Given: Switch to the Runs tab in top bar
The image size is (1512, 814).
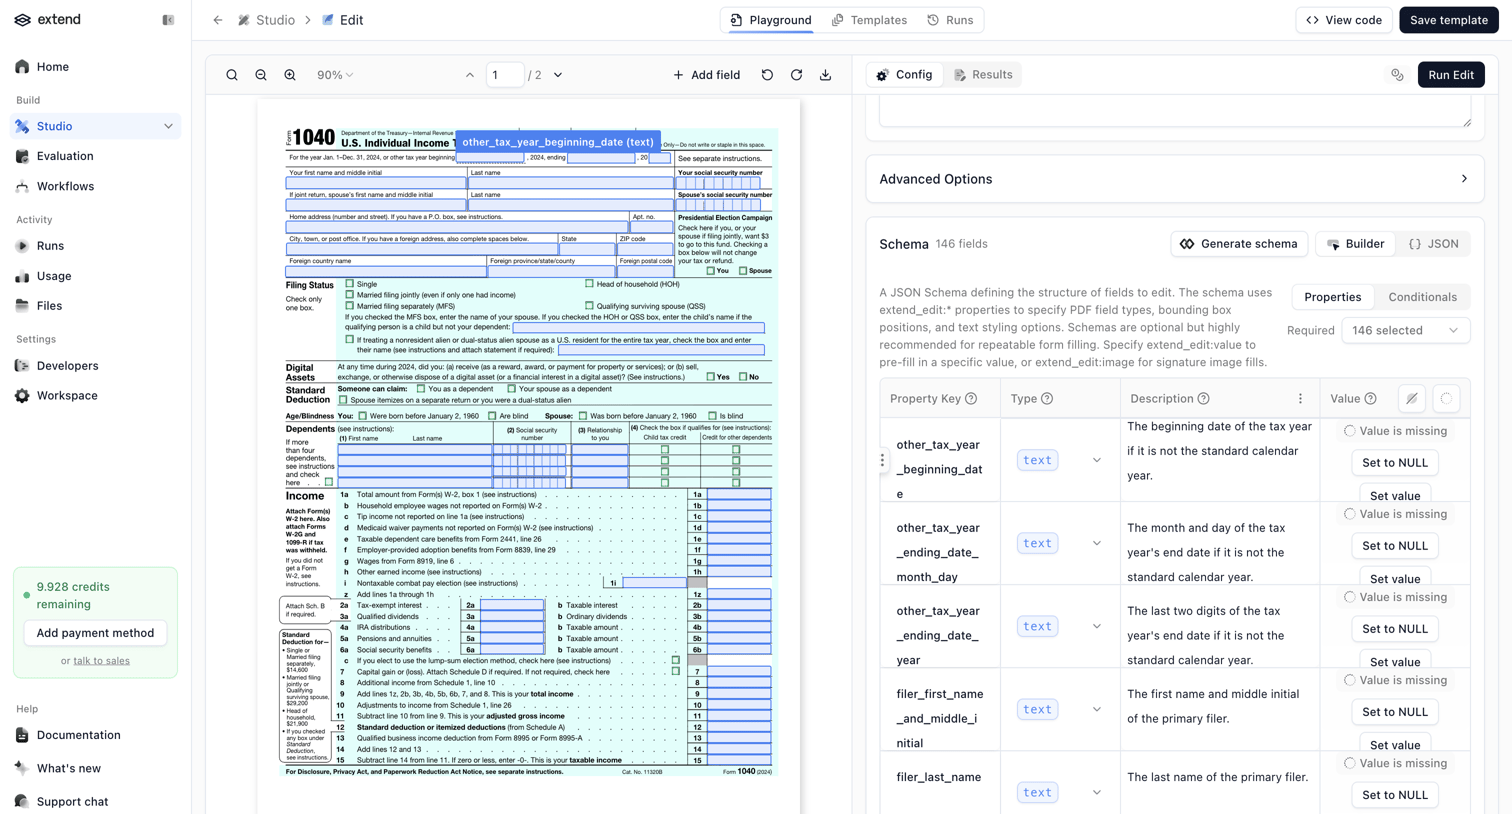Looking at the screenshot, I should (x=950, y=20).
